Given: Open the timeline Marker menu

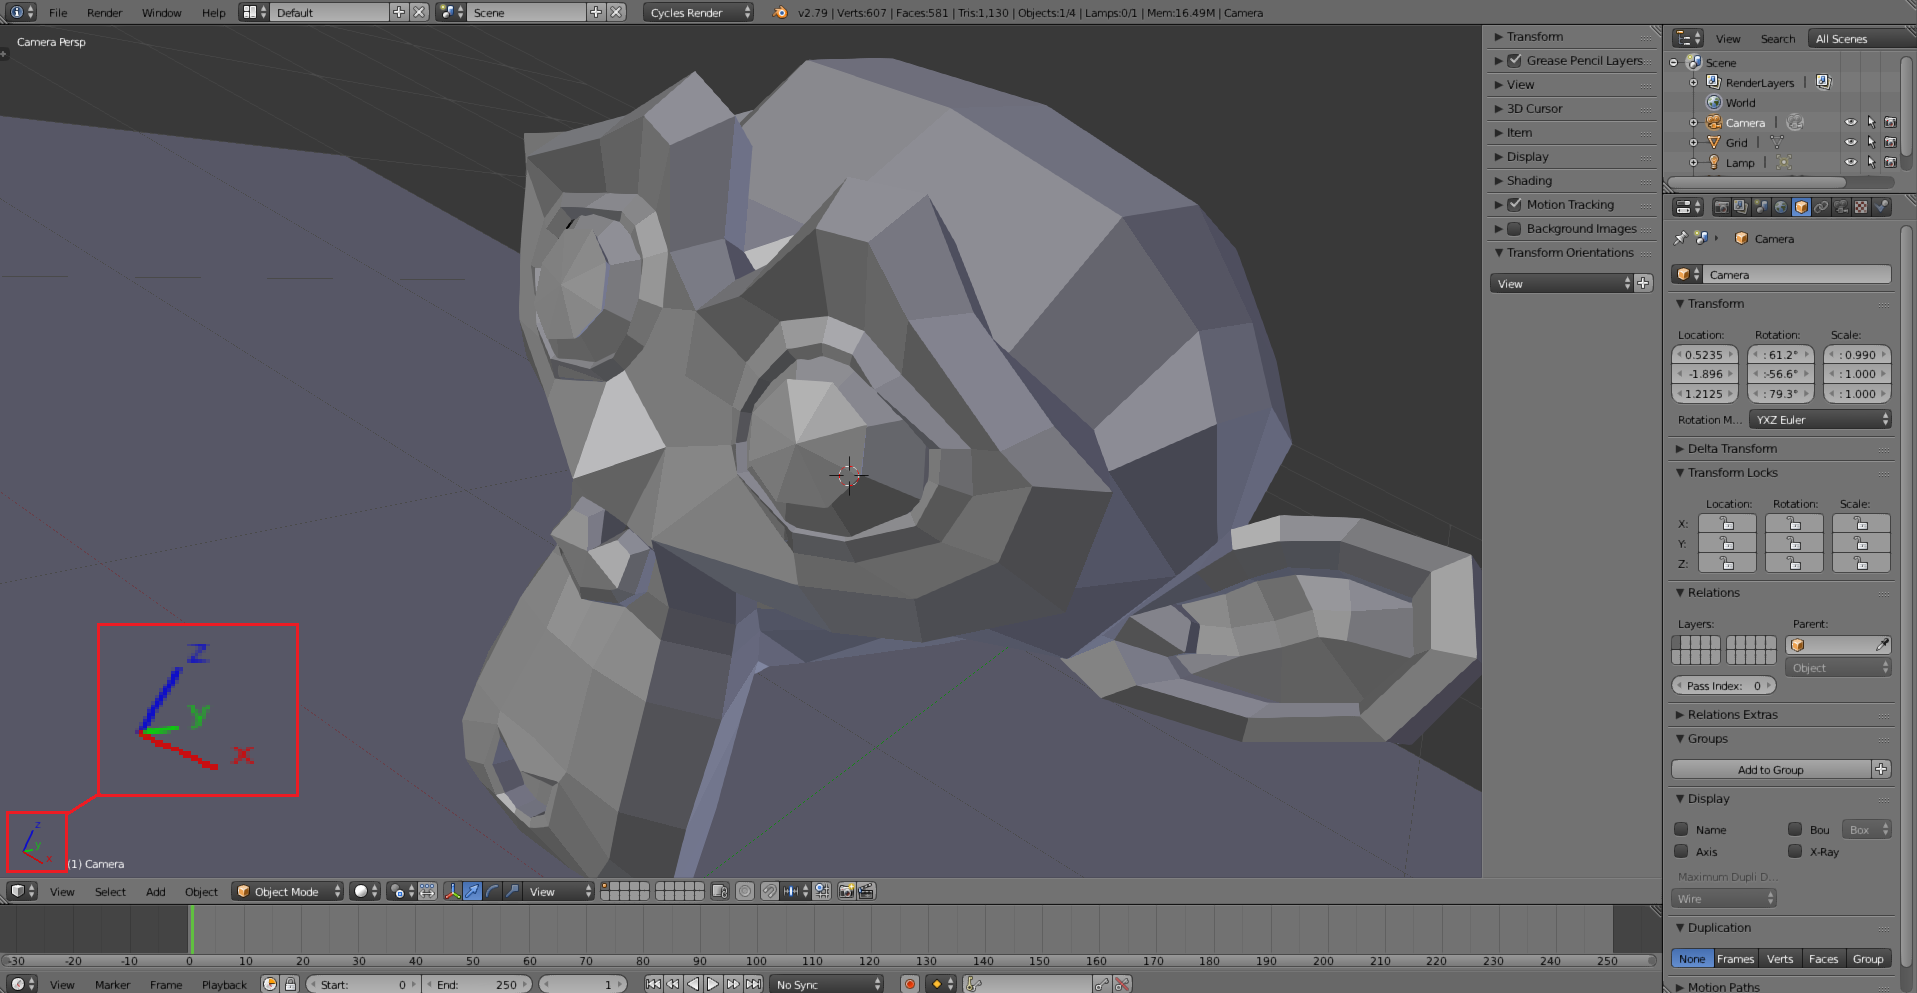Looking at the screenshot, I should pos(112,984).
